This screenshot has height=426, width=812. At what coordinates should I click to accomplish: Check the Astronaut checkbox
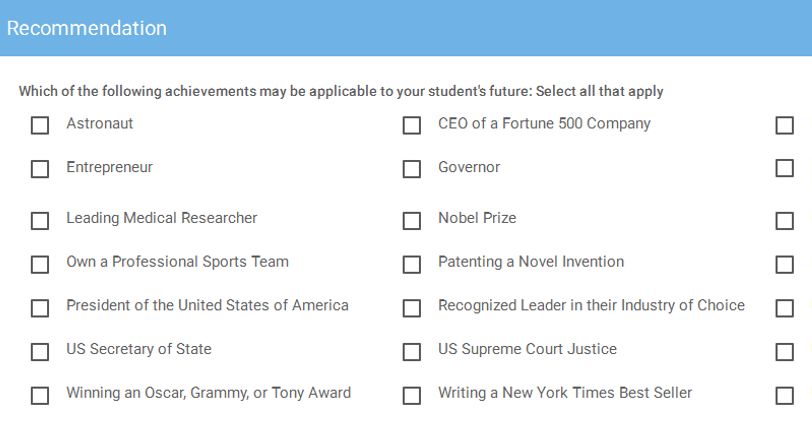point(40,126)
